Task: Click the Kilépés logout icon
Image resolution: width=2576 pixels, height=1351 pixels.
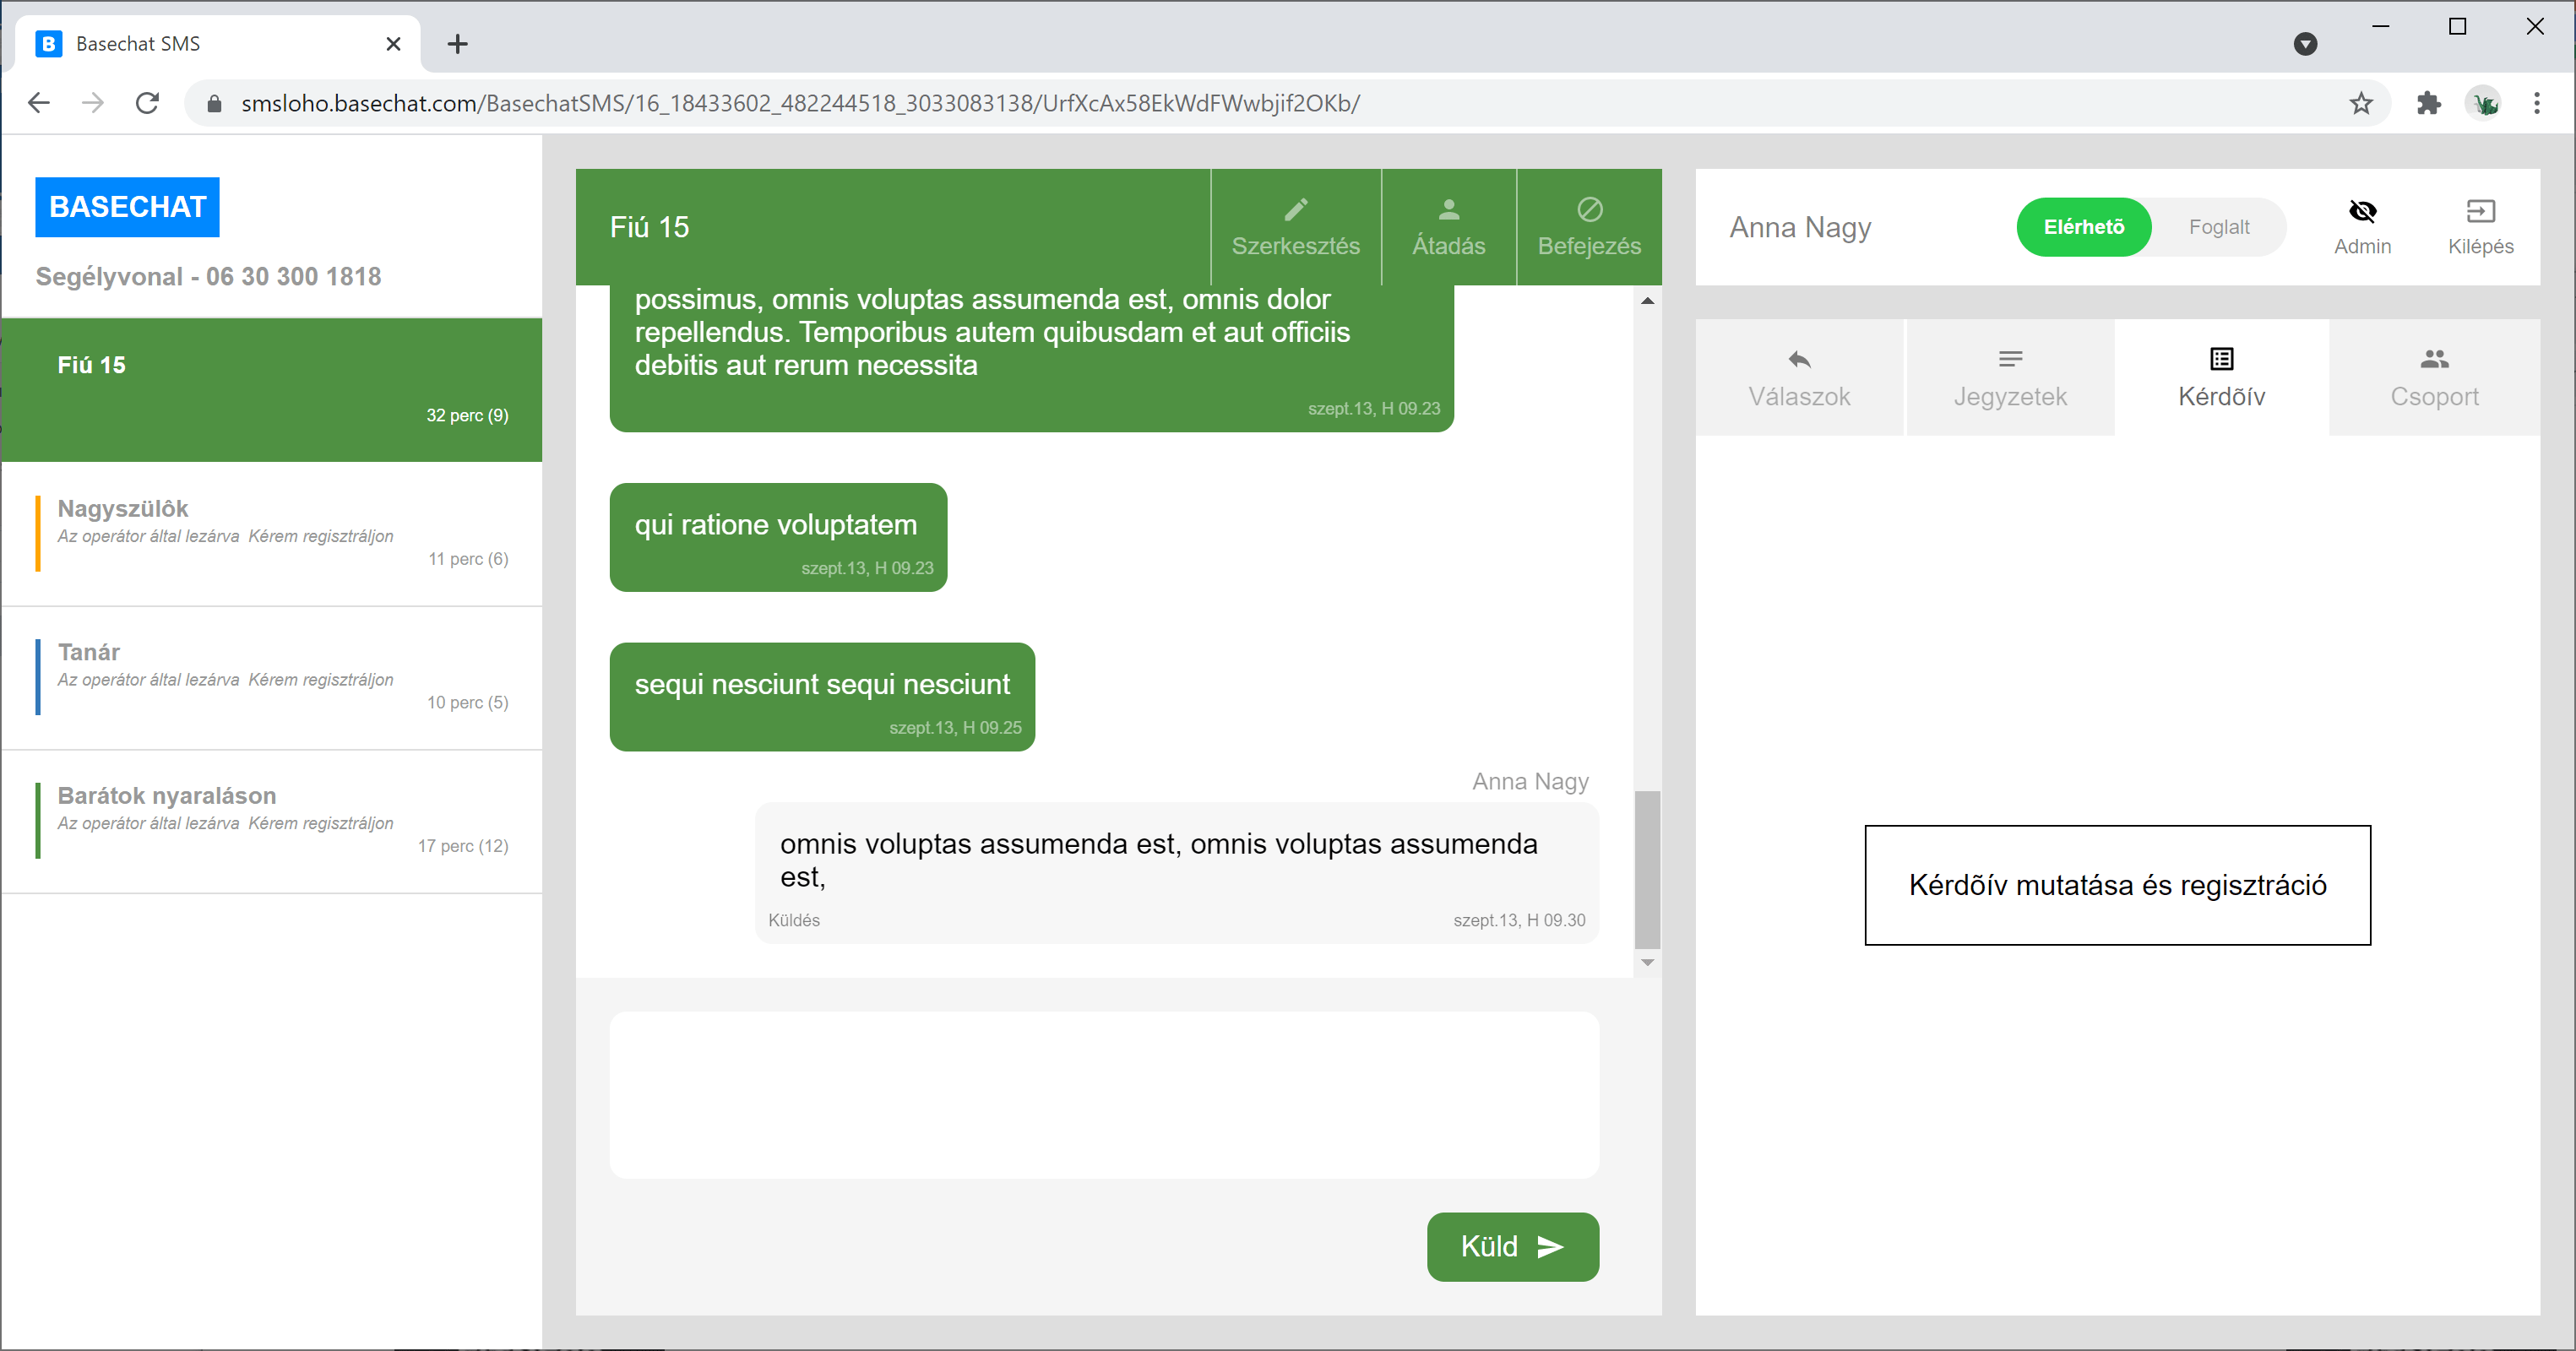Action: tap(2480, 211)
